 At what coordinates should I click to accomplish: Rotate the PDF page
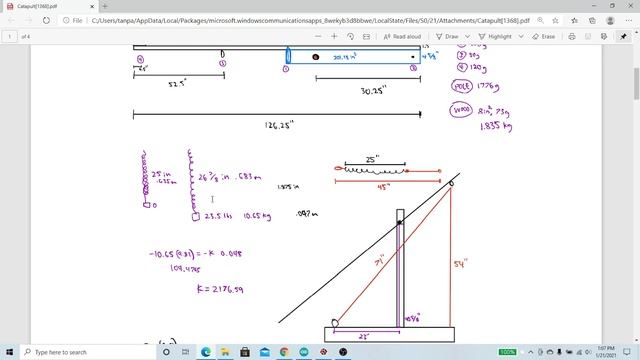pos(350,36)
